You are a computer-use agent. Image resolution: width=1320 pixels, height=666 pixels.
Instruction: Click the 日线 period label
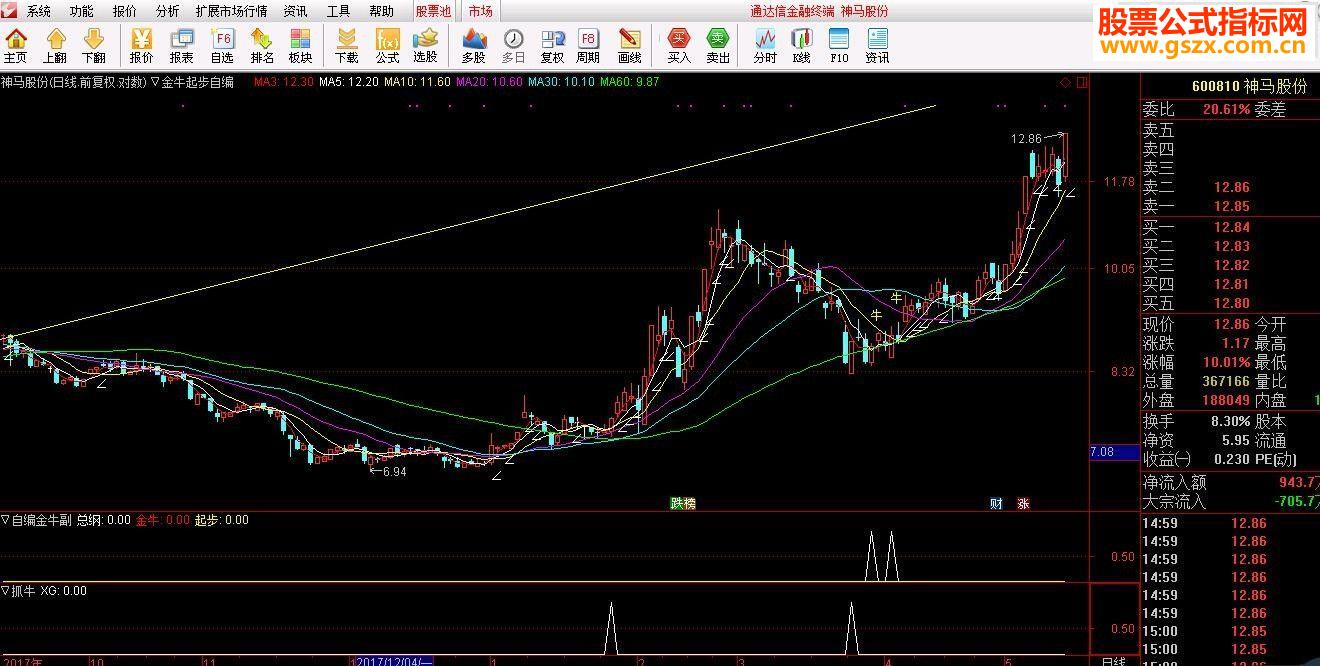(x=1113, y=661)
